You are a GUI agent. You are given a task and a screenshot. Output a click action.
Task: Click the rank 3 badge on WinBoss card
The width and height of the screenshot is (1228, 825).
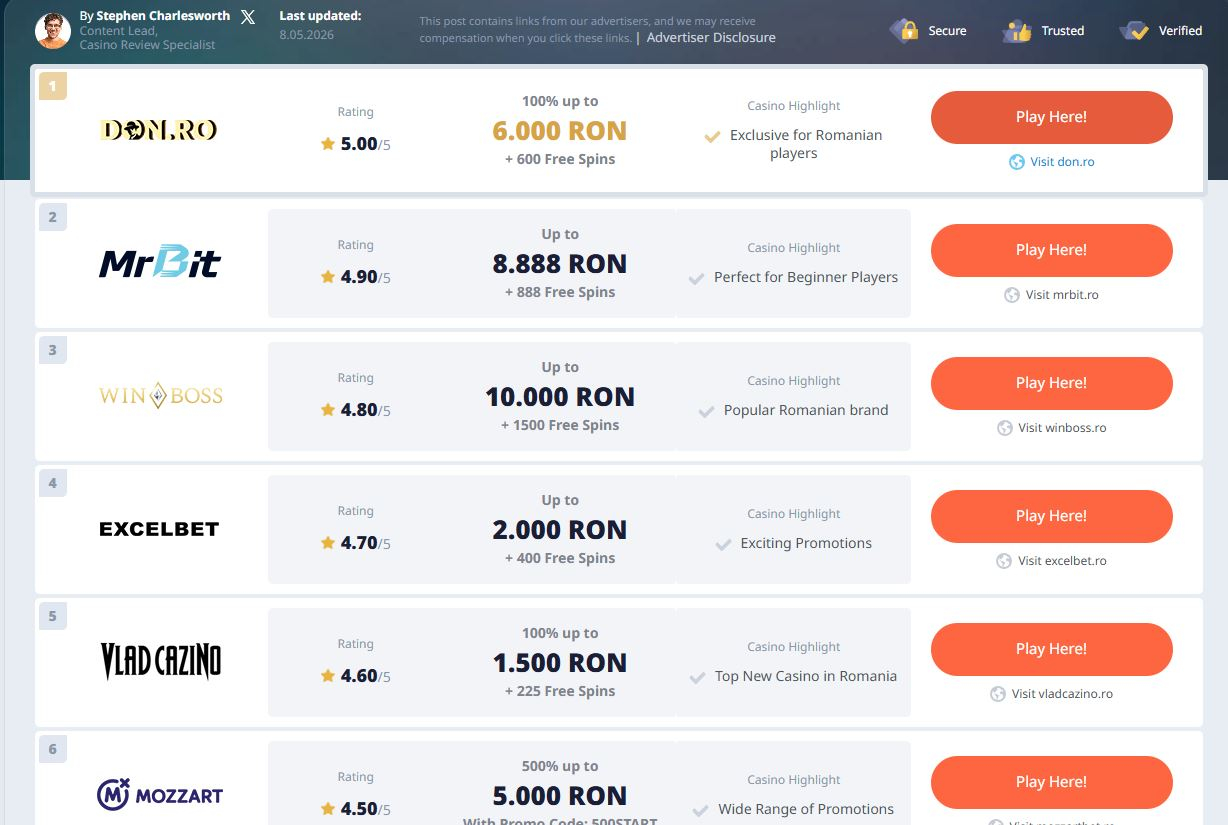(53, 350)
